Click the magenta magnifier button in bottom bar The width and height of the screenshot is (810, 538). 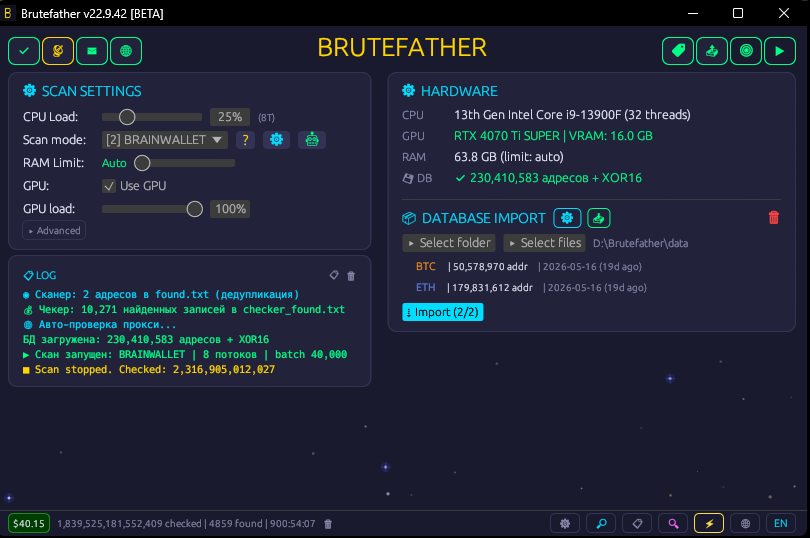coord(673,524)
